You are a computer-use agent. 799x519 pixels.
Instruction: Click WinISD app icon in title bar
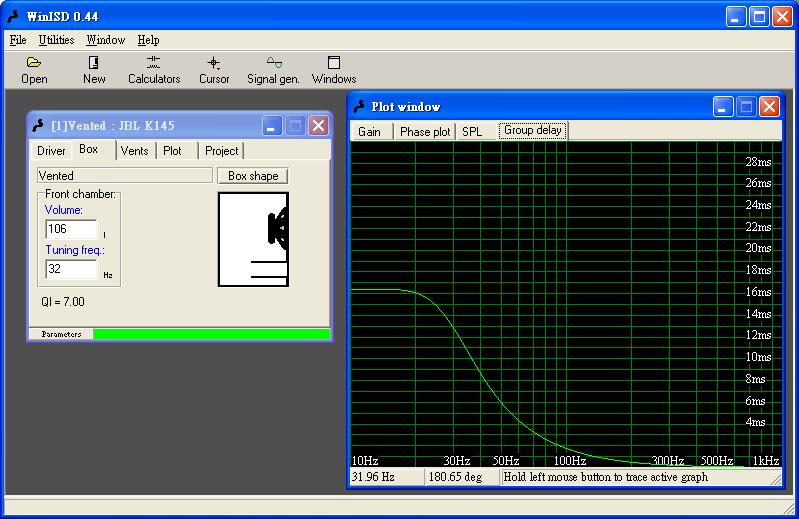[x=13, y=17]
